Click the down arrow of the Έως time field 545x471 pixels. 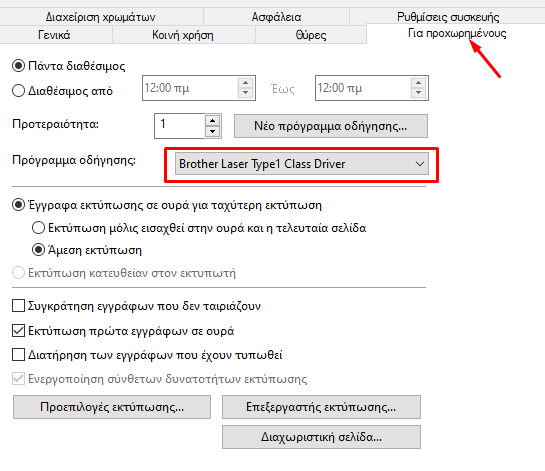pos(418,93)
